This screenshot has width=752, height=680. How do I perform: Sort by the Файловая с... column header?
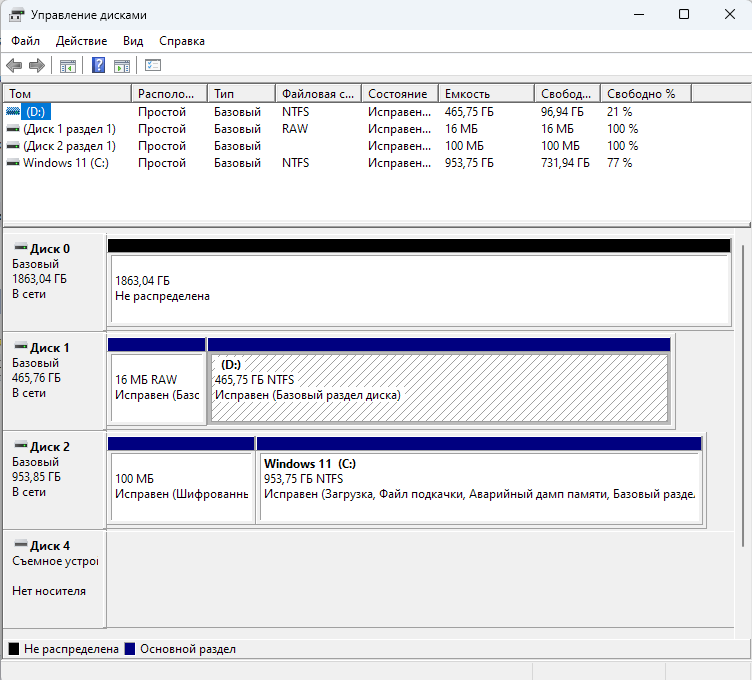click(x=318, y=94)
